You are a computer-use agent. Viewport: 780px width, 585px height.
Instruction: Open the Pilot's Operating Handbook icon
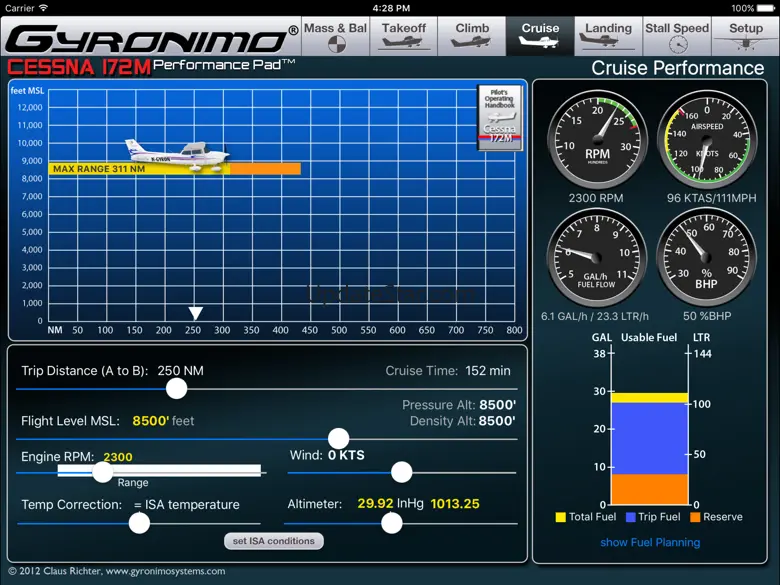tap(499, 116)
